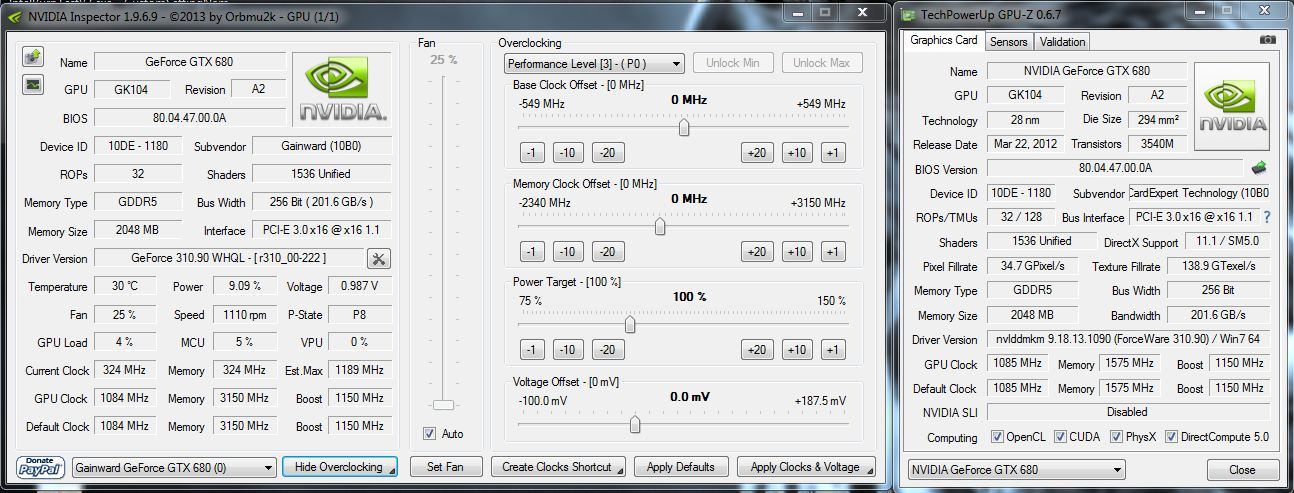The width and height of the screenshot is (1294, 493).
Task: Click the GPU-Z Close button
Action: 1242,469
